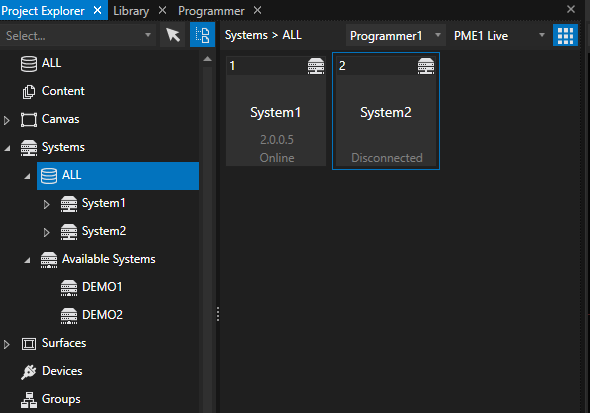Close the Library tab
Viewport: 590px width, 413px height.
pyautogui.click(x=163, y=10)
